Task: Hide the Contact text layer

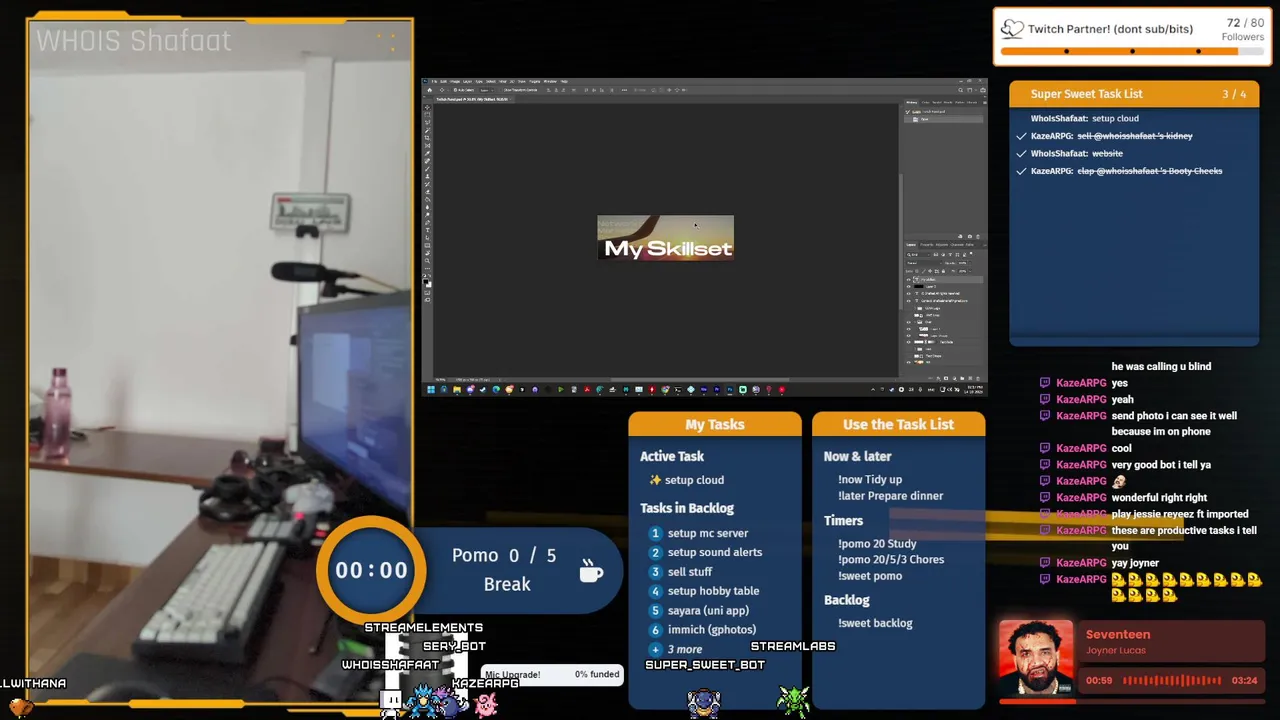Action: 908,301
